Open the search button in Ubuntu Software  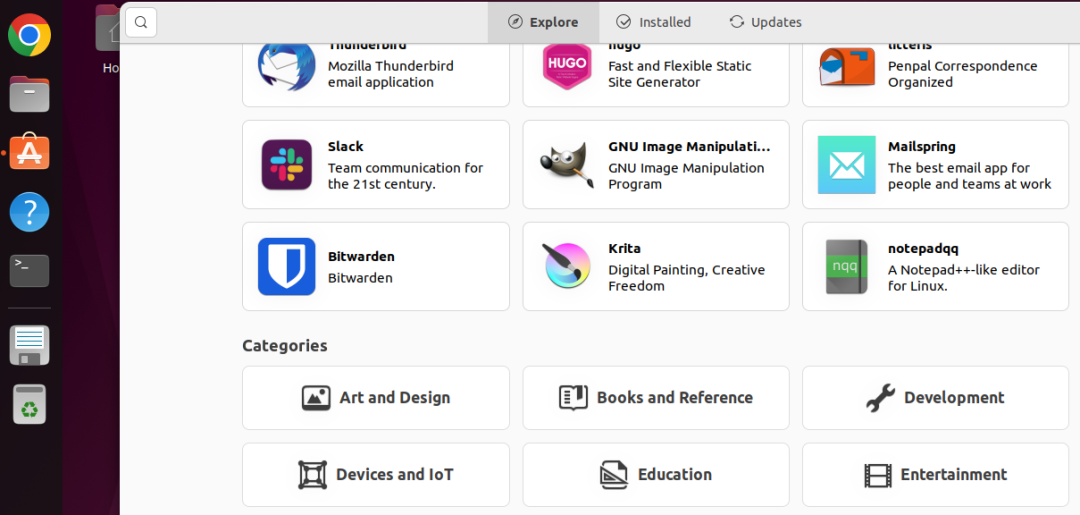[x=141, y=22]
